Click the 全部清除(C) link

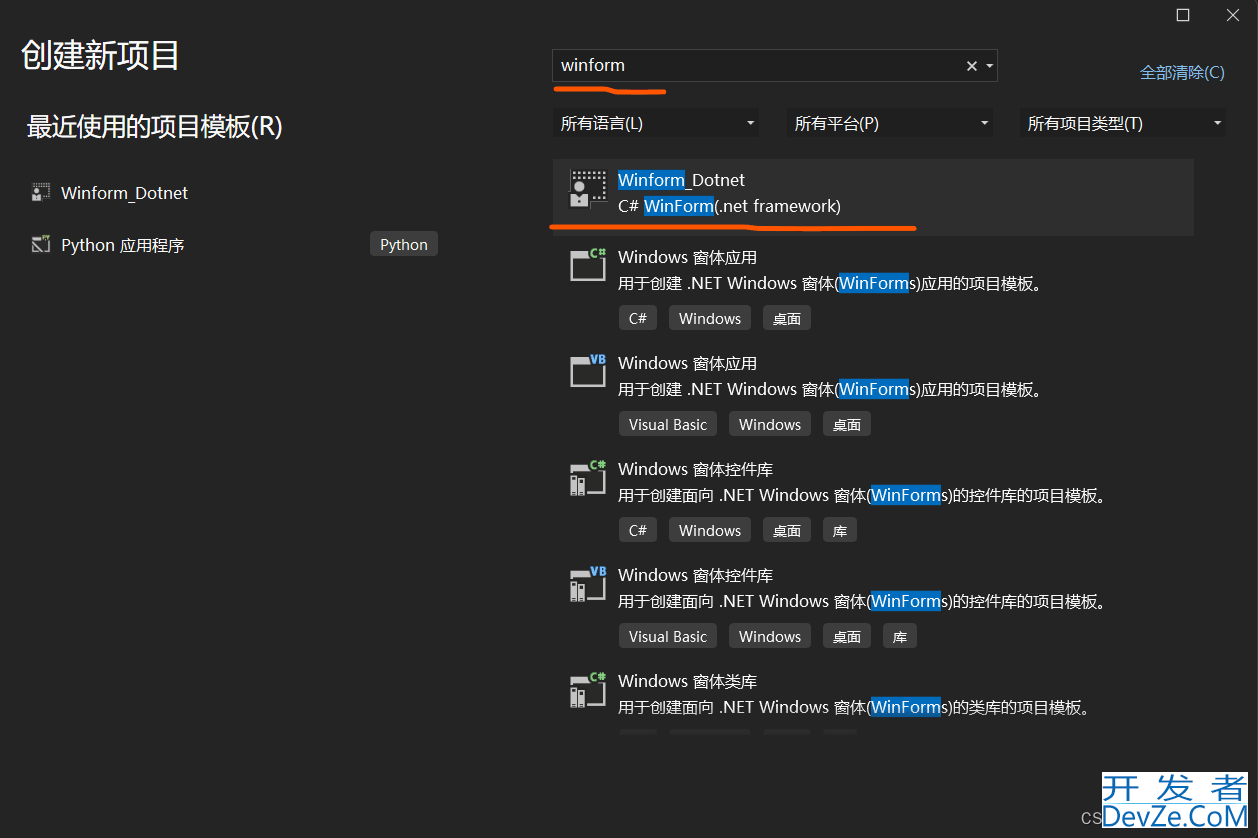click(1182, 73)
